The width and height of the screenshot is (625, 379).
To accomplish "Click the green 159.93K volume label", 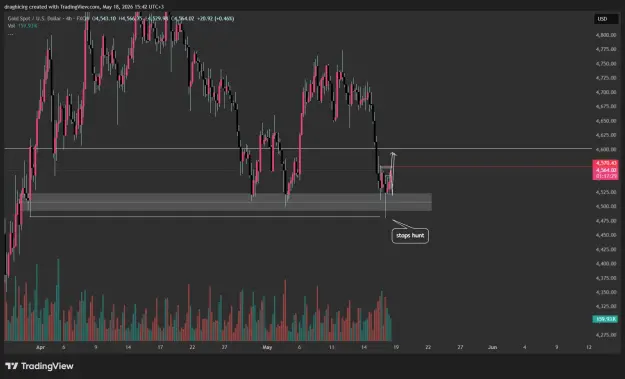I will point(605,319).
